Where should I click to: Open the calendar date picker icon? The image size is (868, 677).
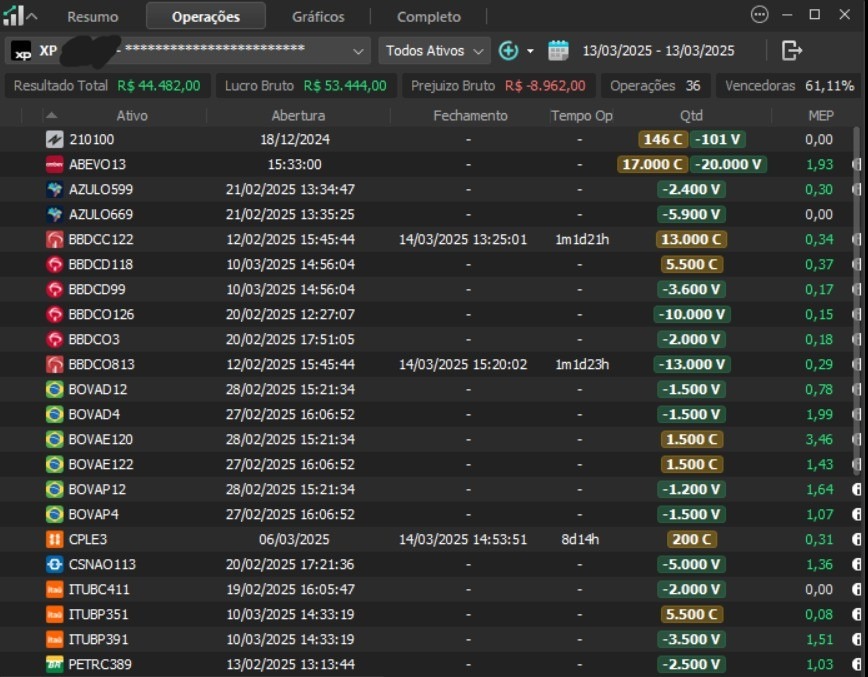tap(558, 51)
